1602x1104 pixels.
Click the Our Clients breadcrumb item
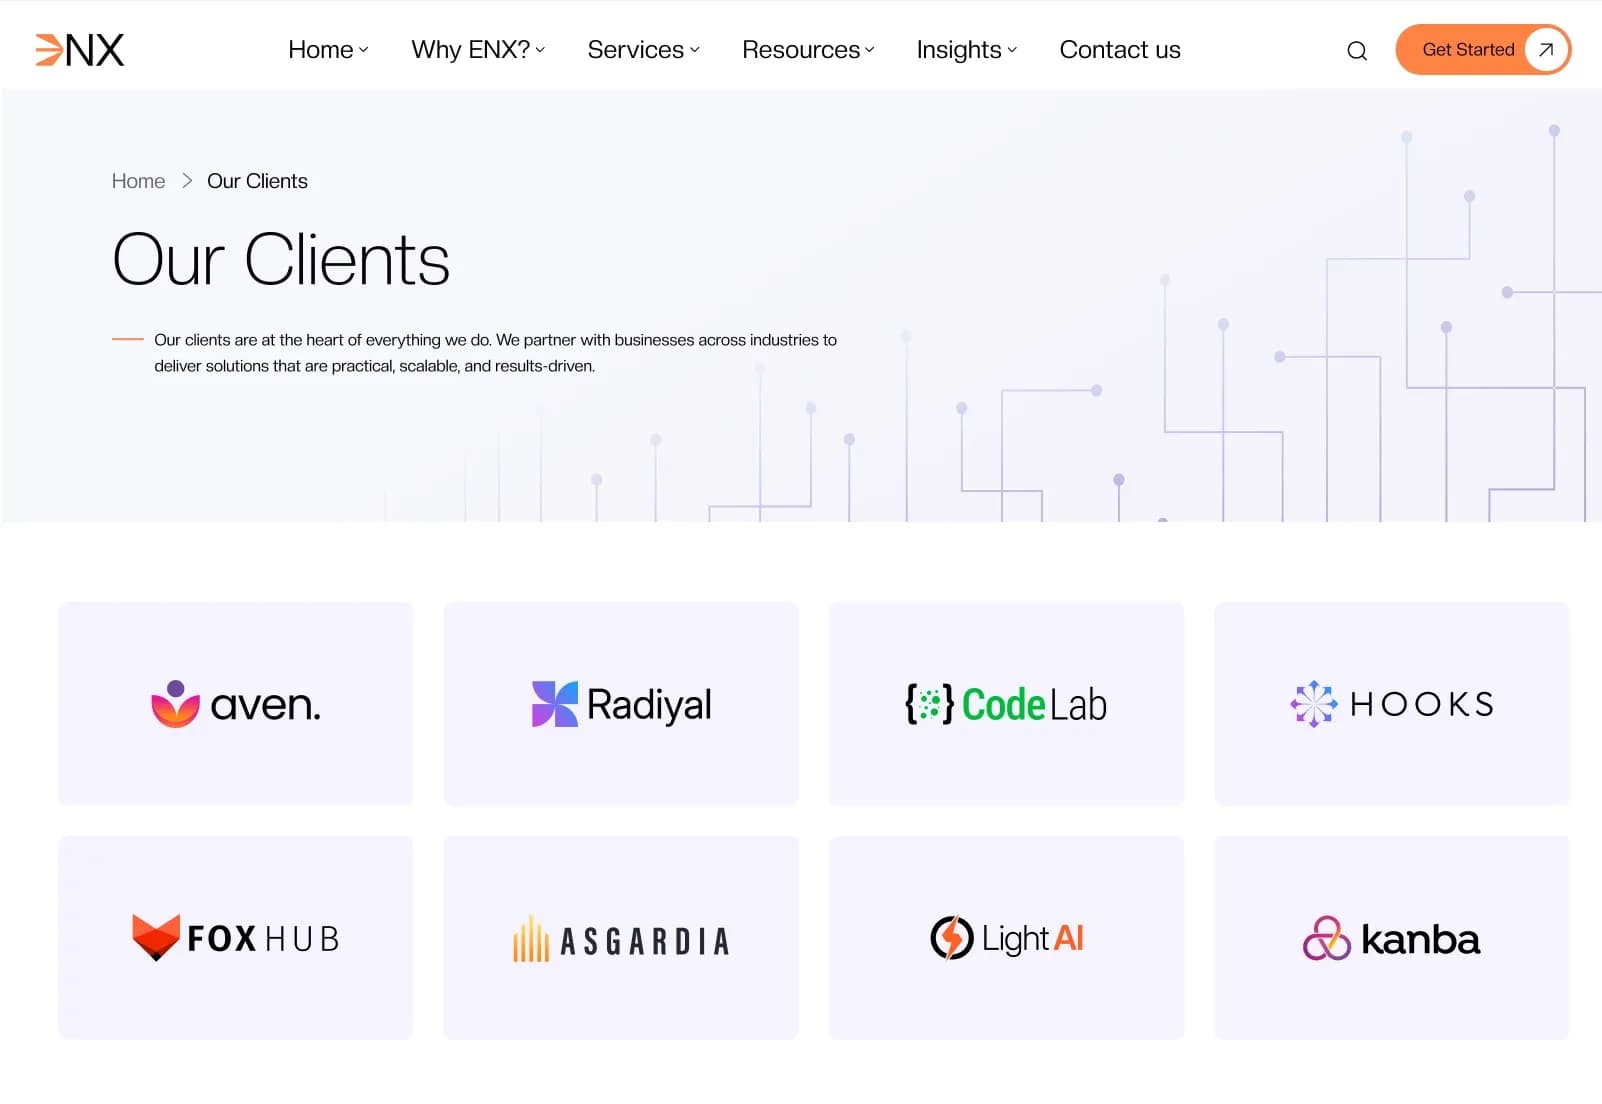tap(257, 181)
